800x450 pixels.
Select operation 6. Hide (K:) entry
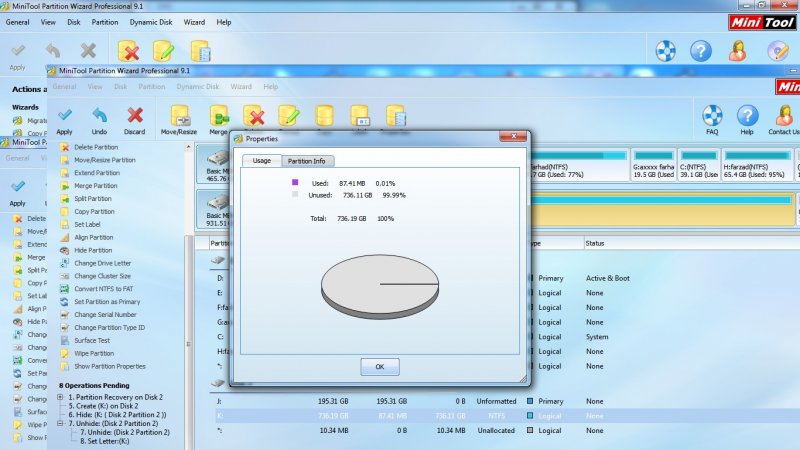[117, 415]
